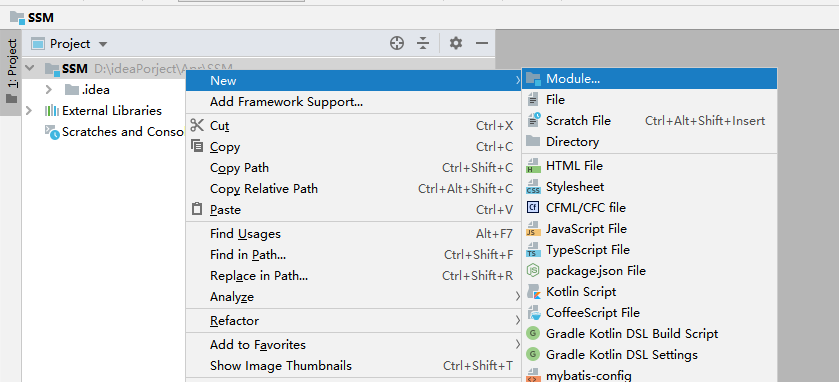Click the Scratch File icon
Image resolution: width=839 pixels, height=382 pixels.
tap(533, 120)
